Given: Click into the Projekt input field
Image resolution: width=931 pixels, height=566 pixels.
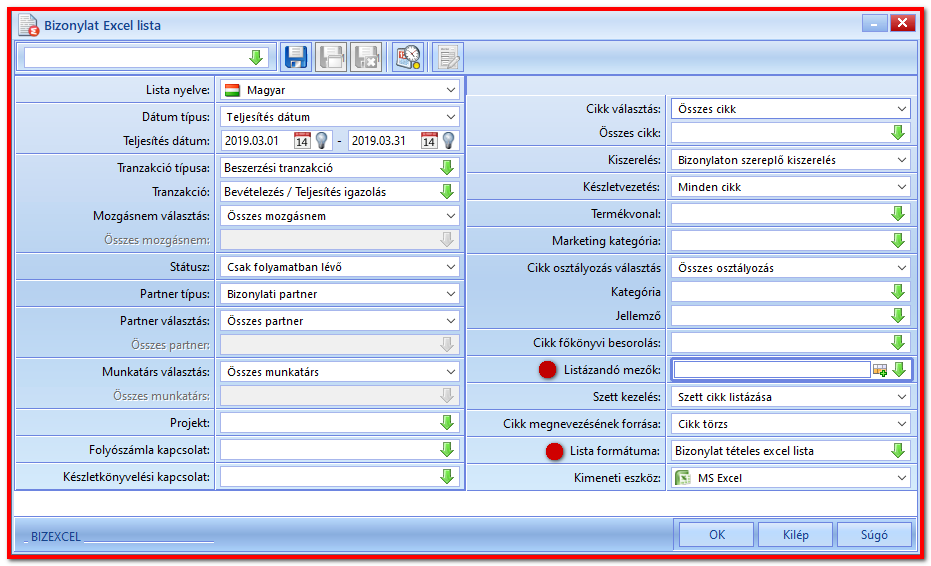Looking at the screenshot, I should 330,423.
